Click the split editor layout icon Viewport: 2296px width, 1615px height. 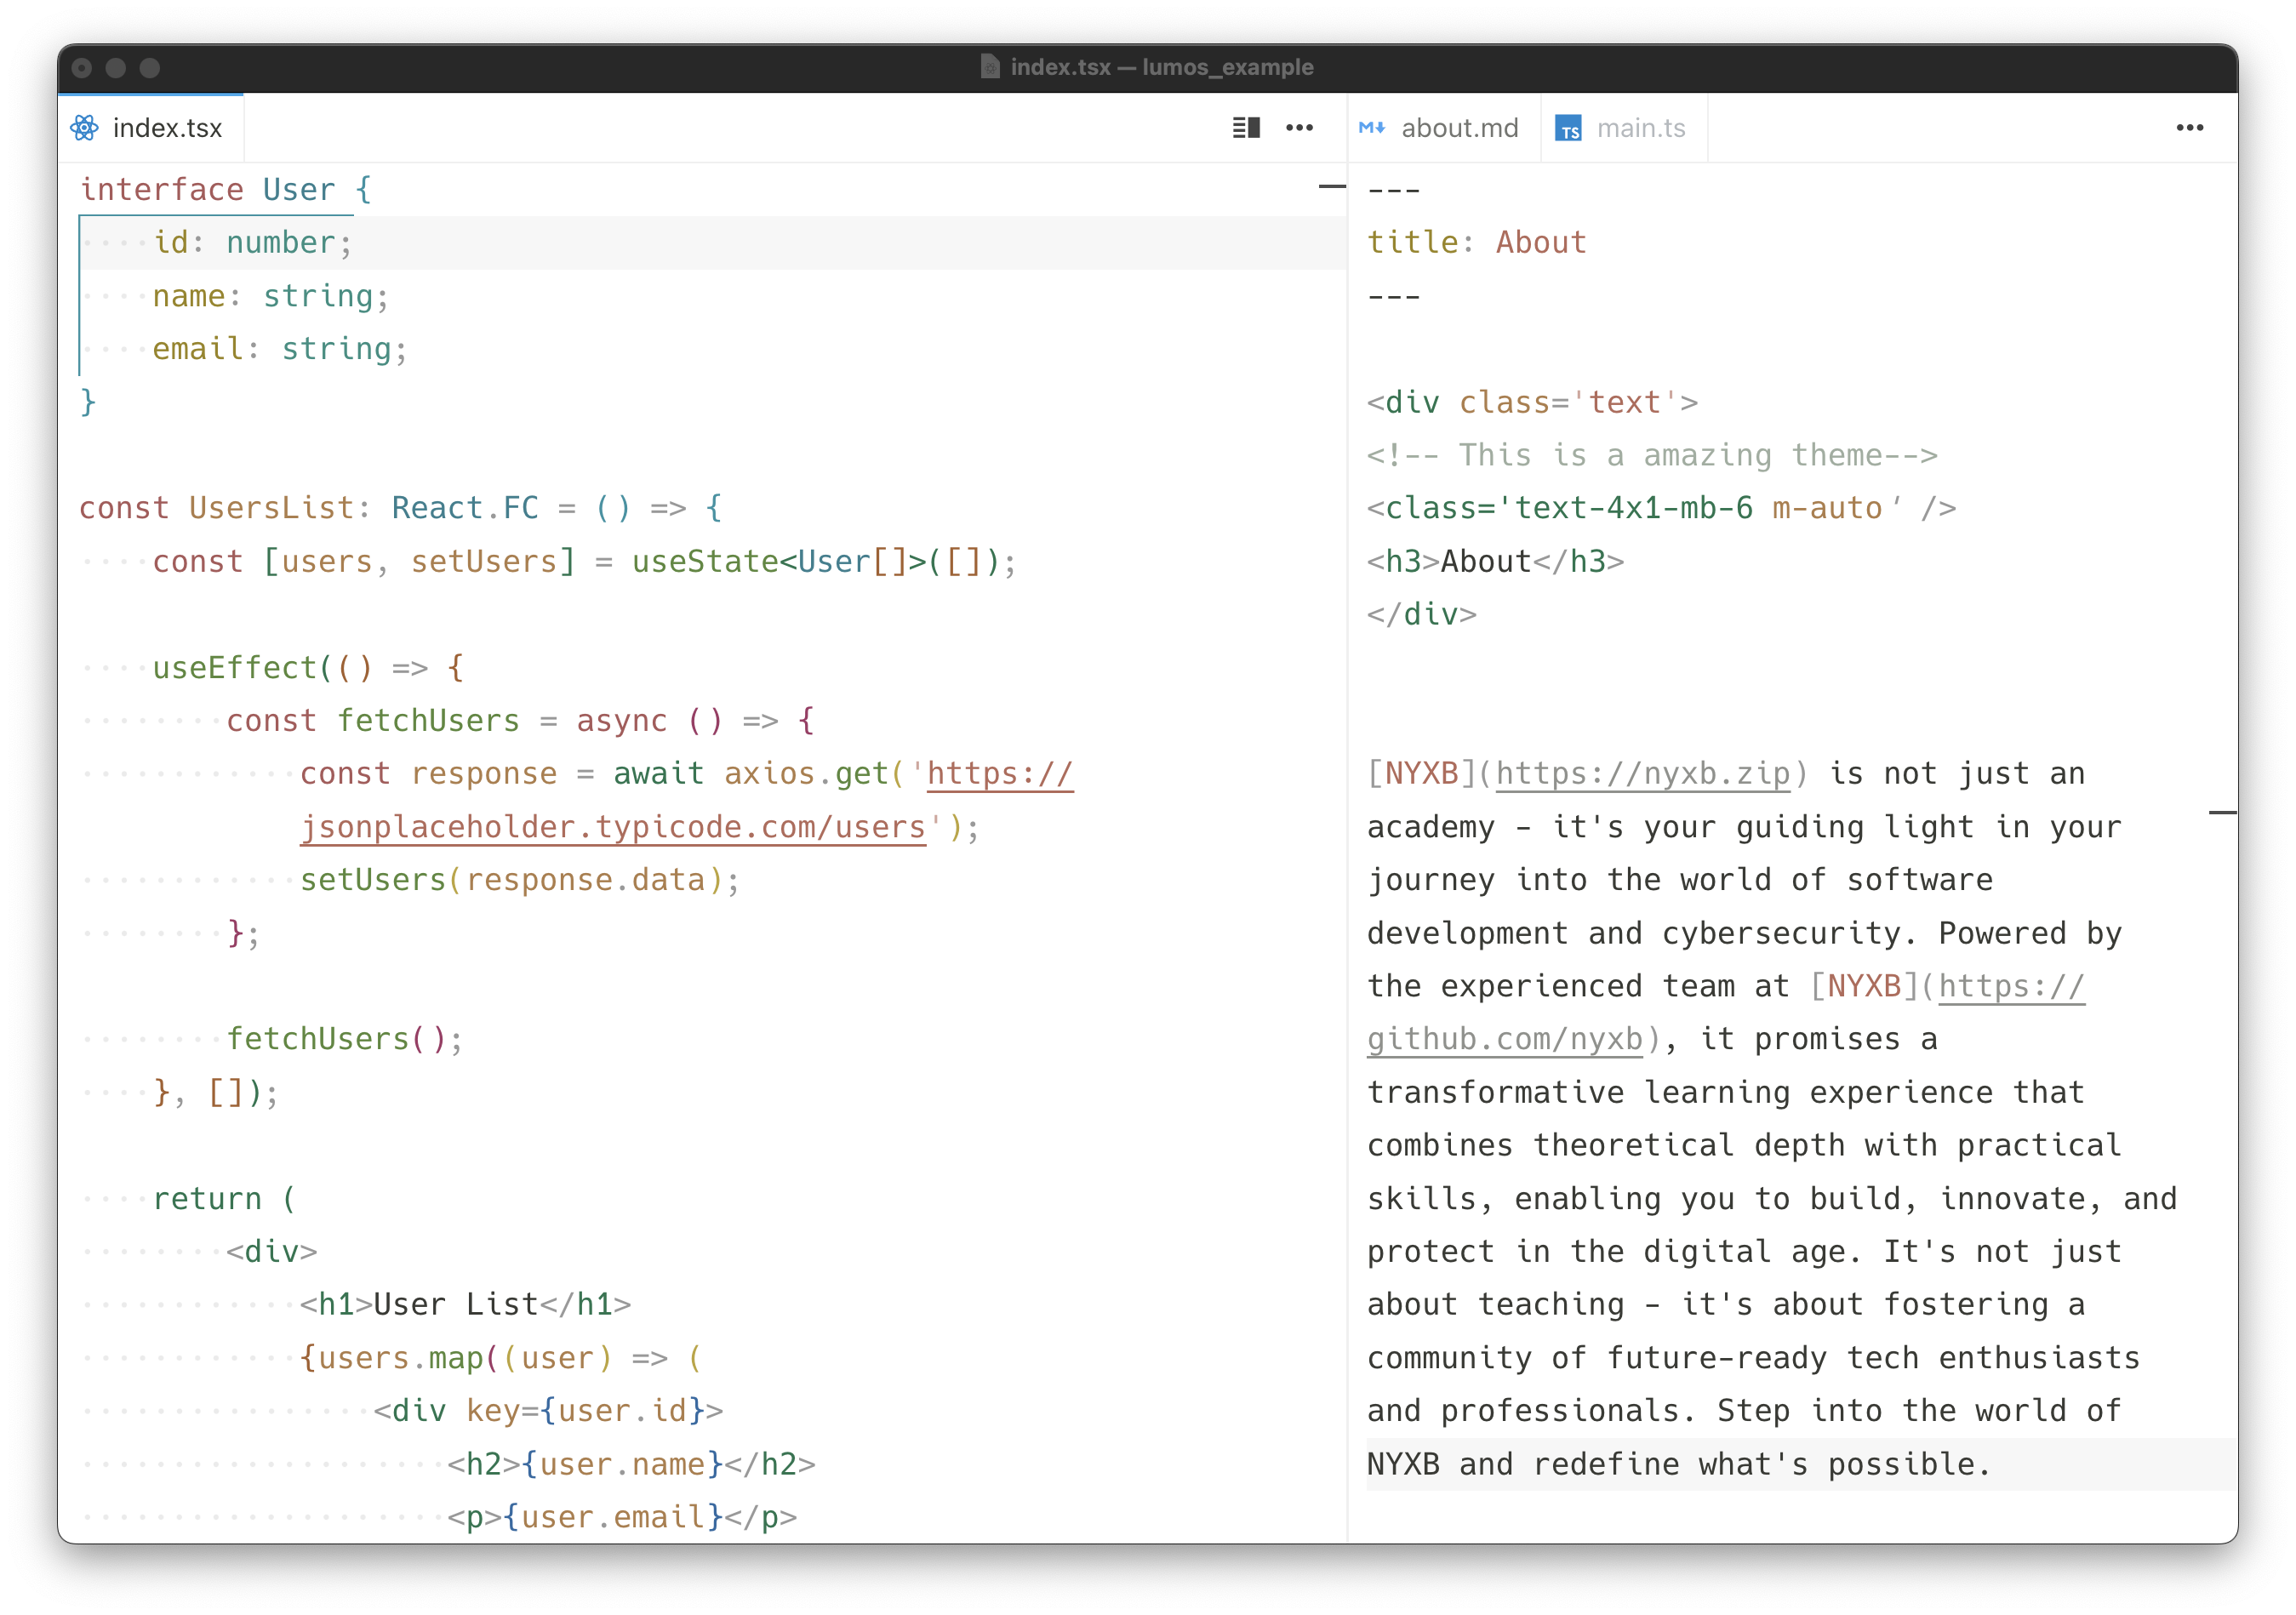[x=1245, y=128]
